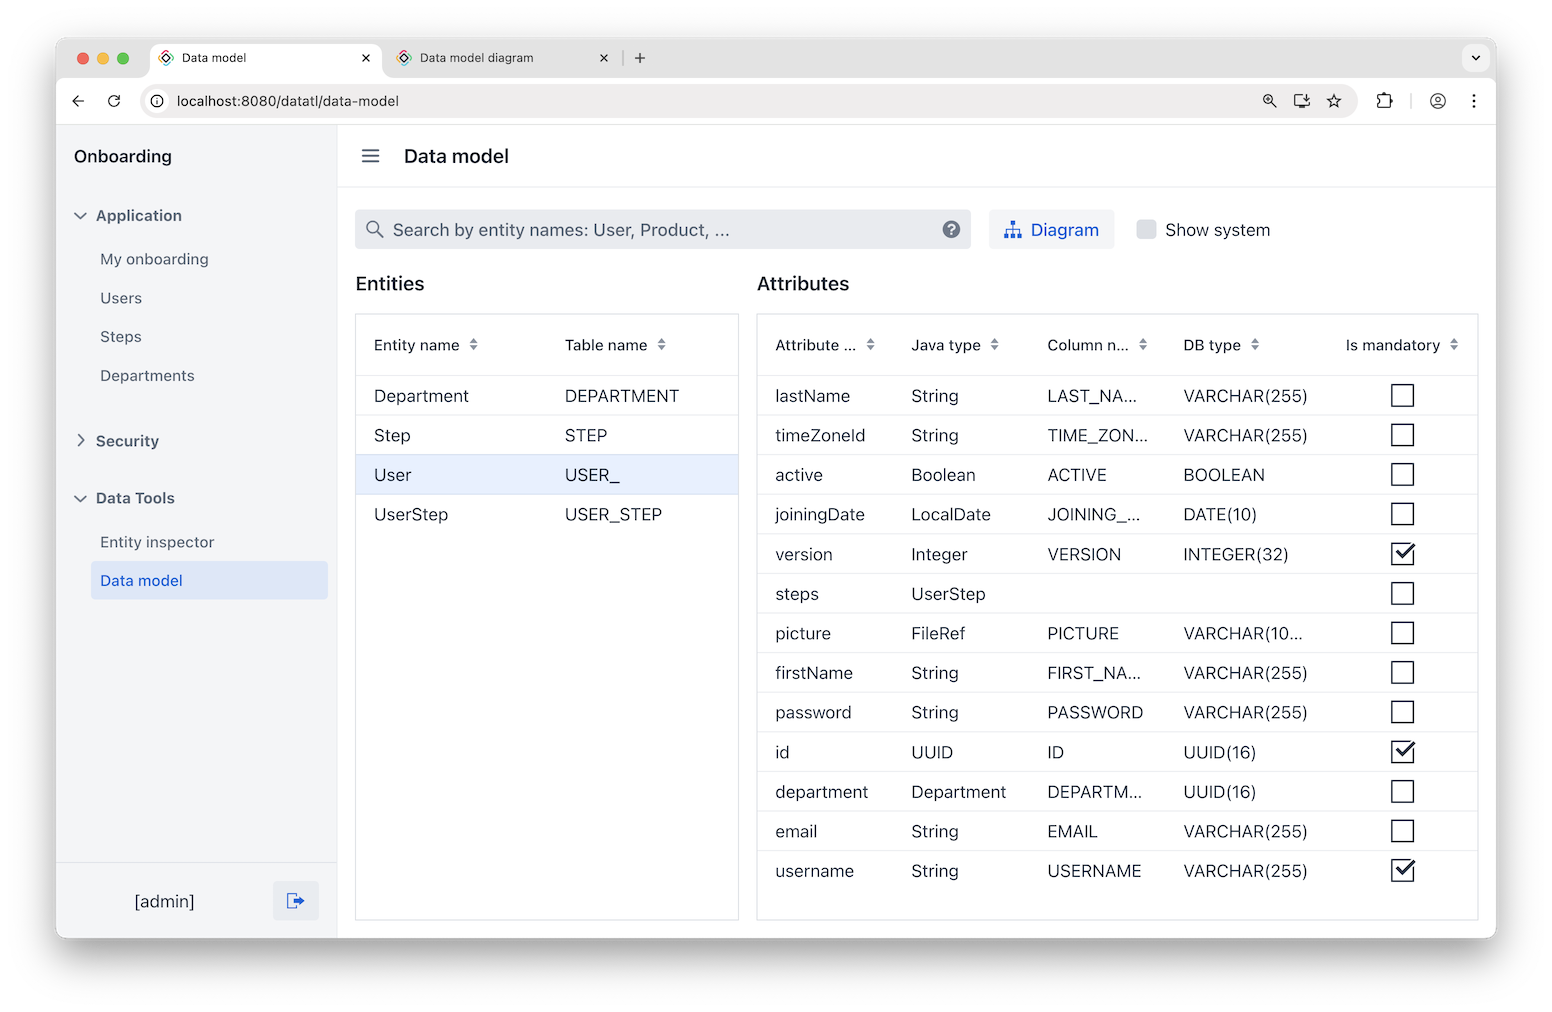Click the search magnifier icon

coord(374,229)
